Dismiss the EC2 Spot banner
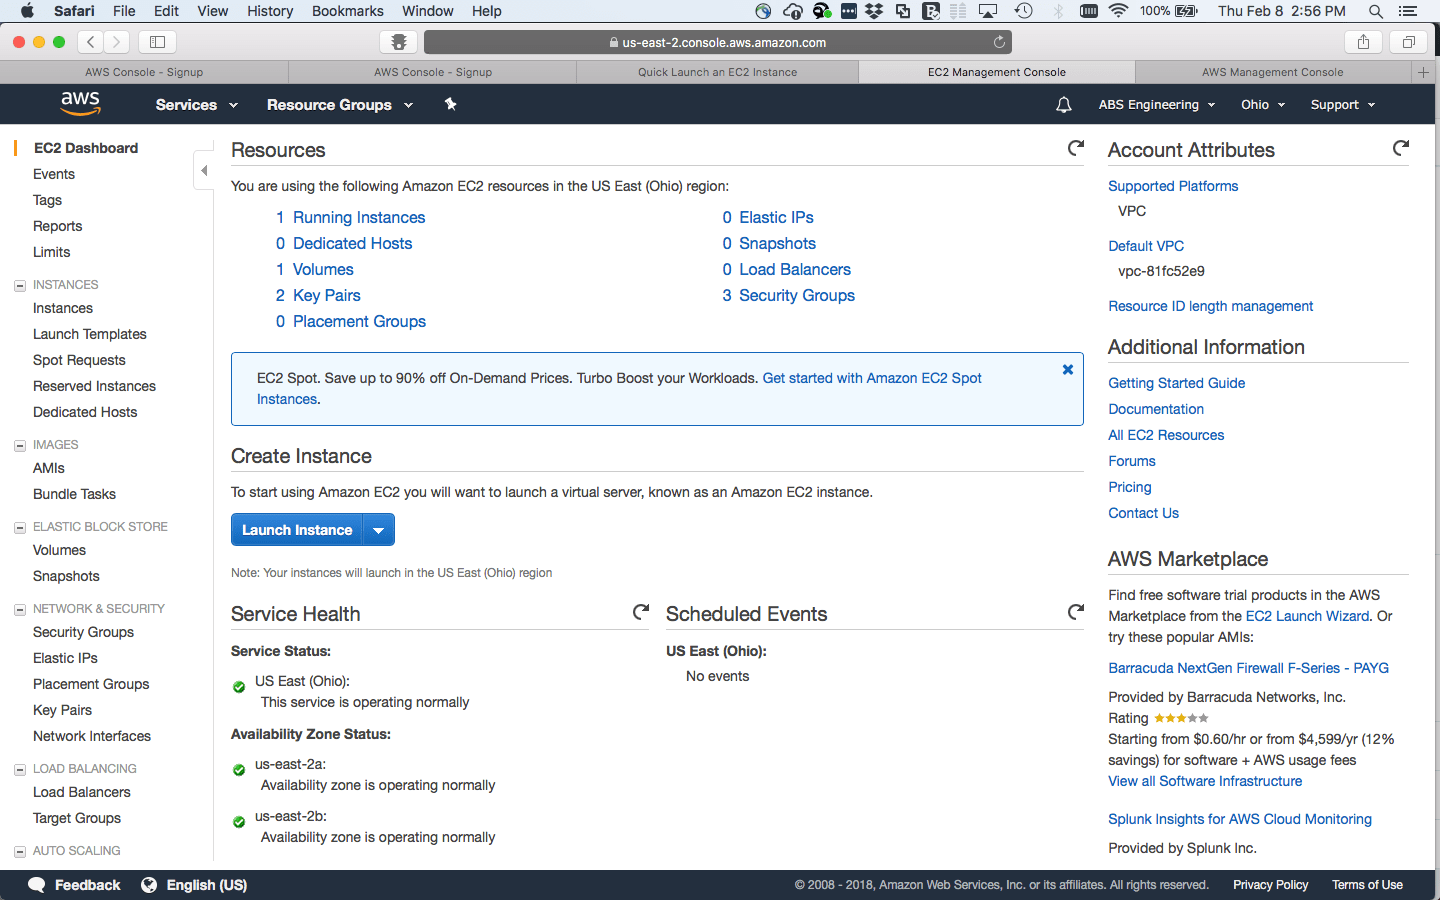The height and width of the screenshot is (900, 1440). click(1067, 370)
